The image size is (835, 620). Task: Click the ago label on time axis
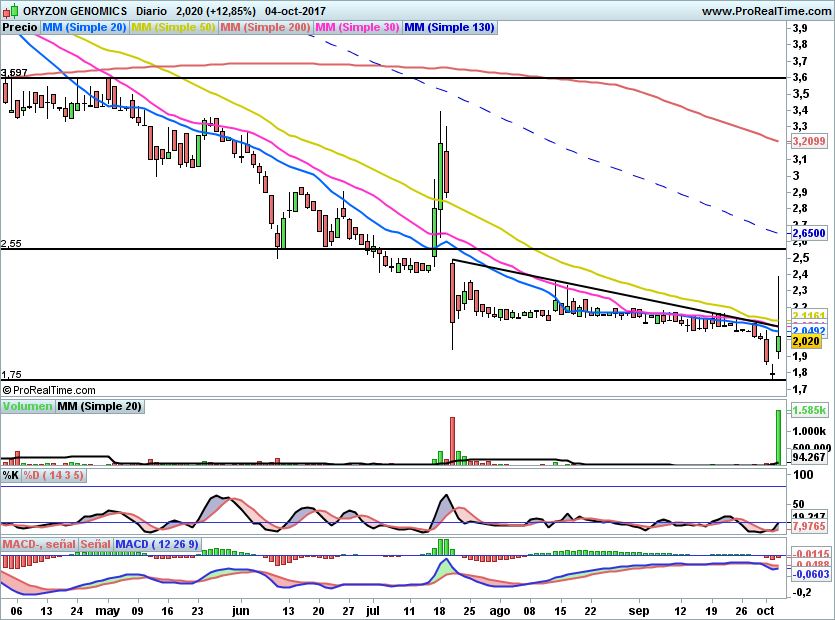point(500,611)
